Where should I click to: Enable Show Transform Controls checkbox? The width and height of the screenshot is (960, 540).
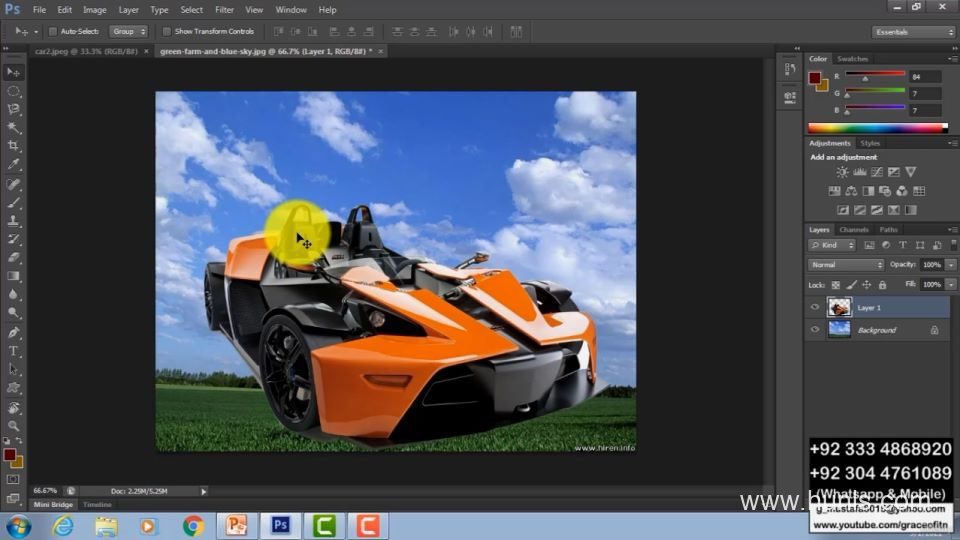166,31
